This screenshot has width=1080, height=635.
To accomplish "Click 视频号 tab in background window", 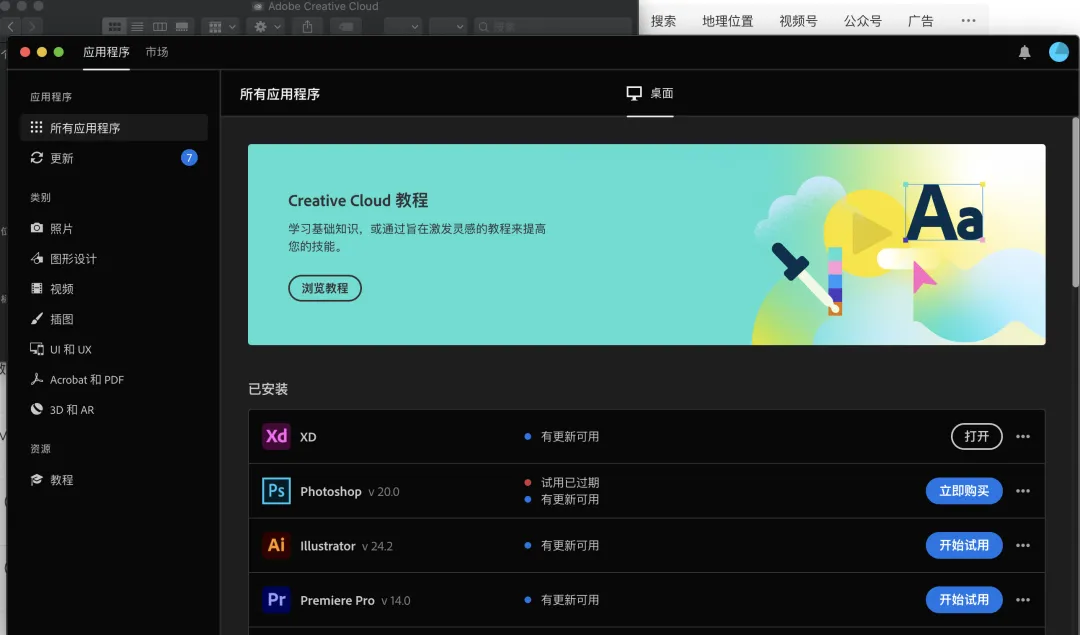I will [x=798, y=21].
